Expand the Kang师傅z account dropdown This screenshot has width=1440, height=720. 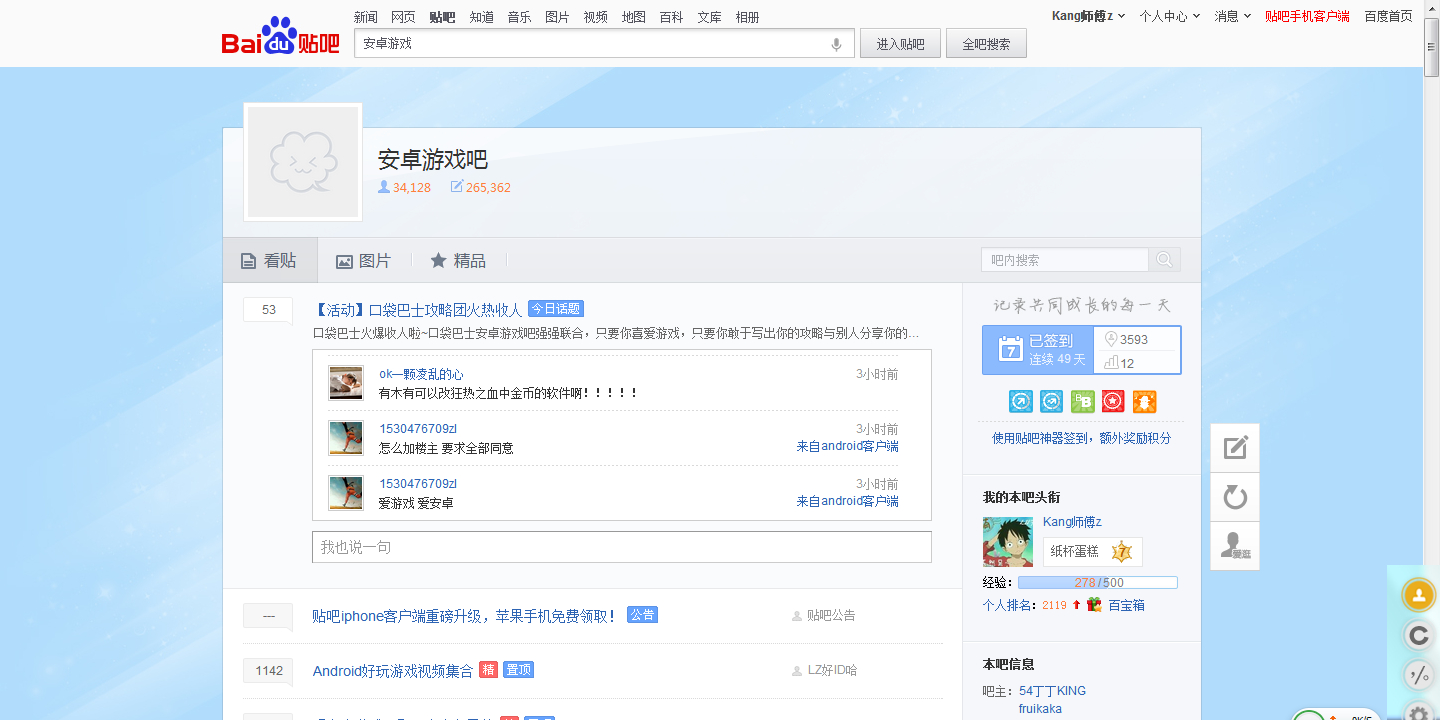coord(1089,16)
